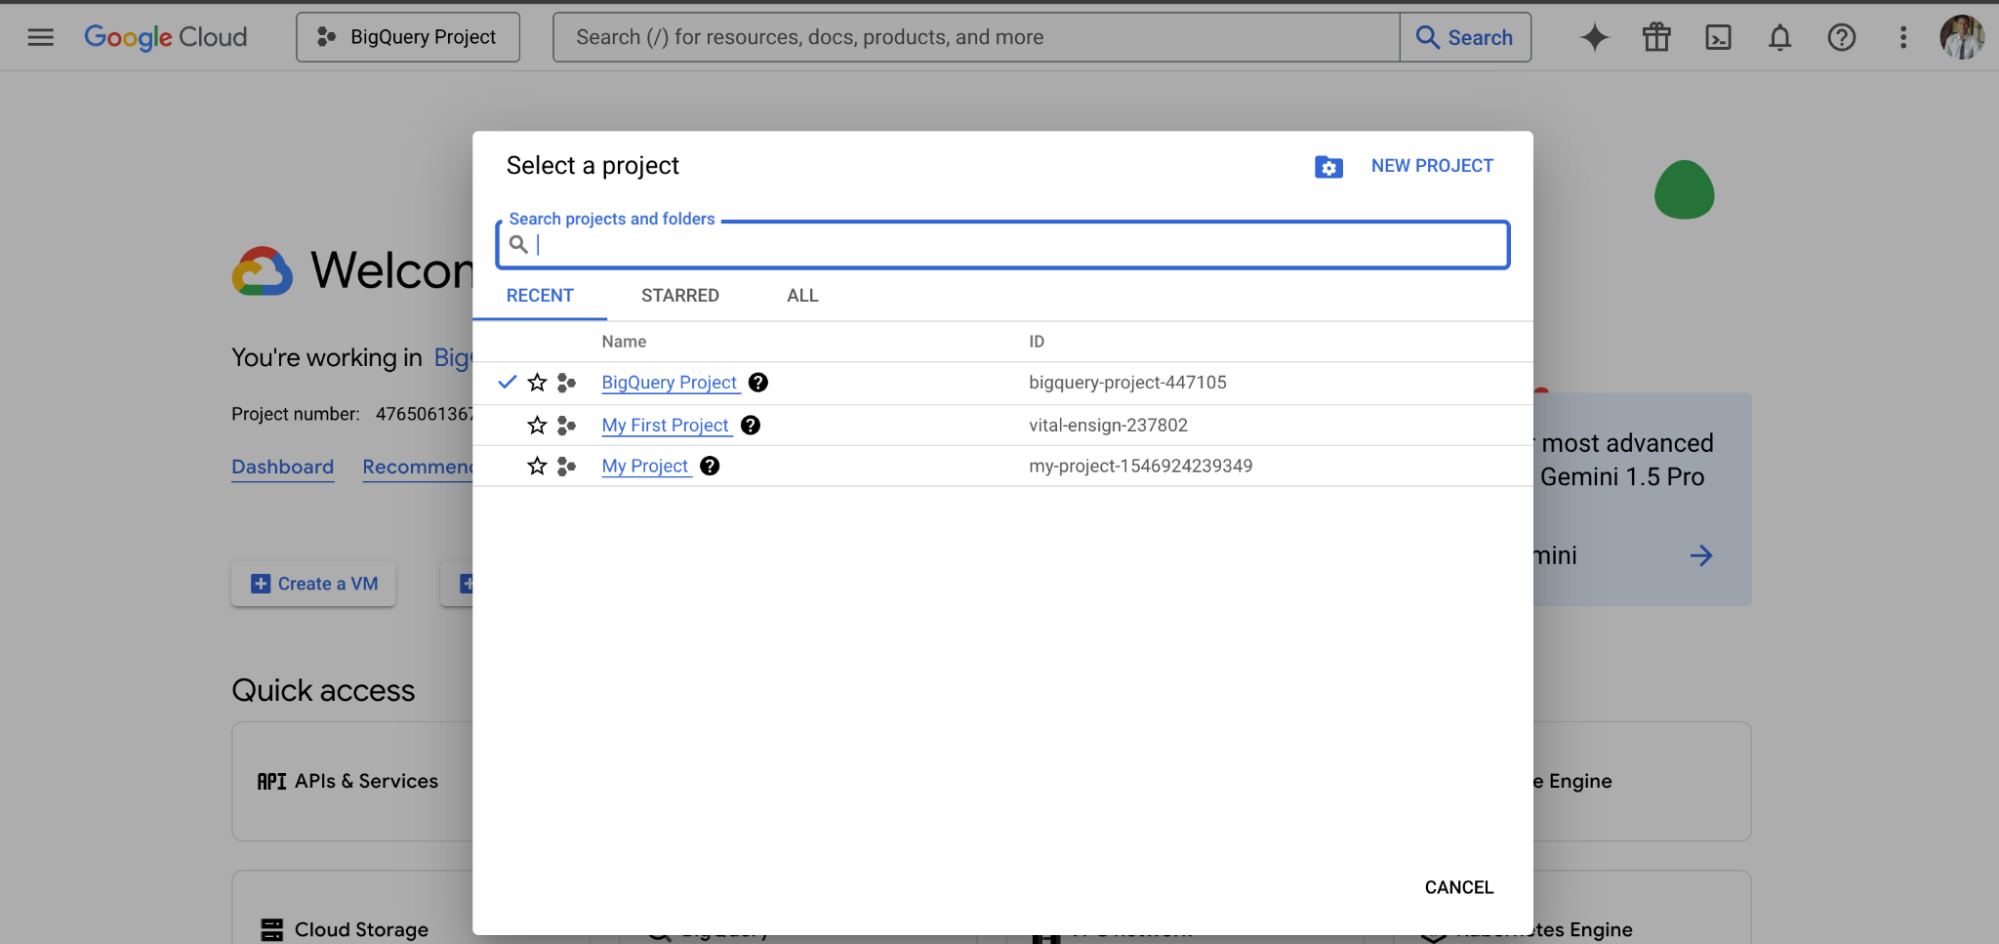Click Create a VM button
This screenshot has height=944, width=1999.
[314, 584]
